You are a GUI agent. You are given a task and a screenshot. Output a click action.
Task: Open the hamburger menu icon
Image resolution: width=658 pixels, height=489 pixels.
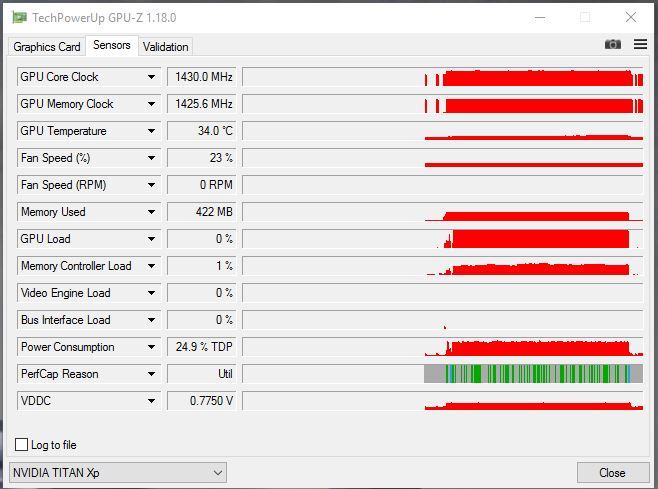coord(640,44)
